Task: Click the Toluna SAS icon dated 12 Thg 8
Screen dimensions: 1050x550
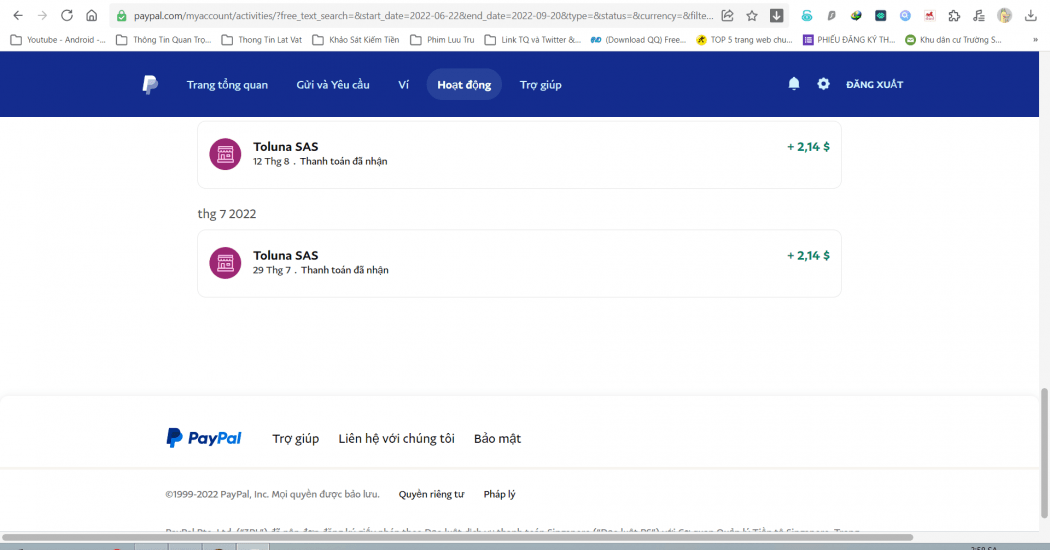Action: (225, 153)
